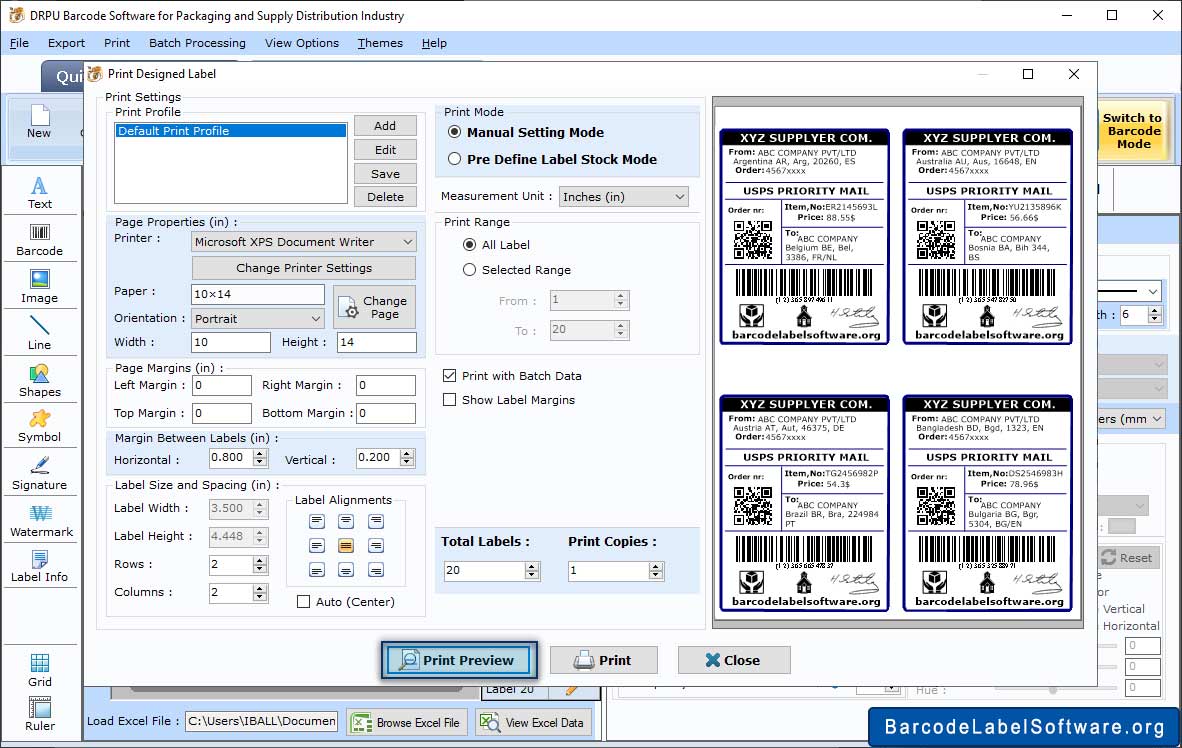Click the Close button in dialog
The image size is (1182, 748).
(x=733, y=660)
